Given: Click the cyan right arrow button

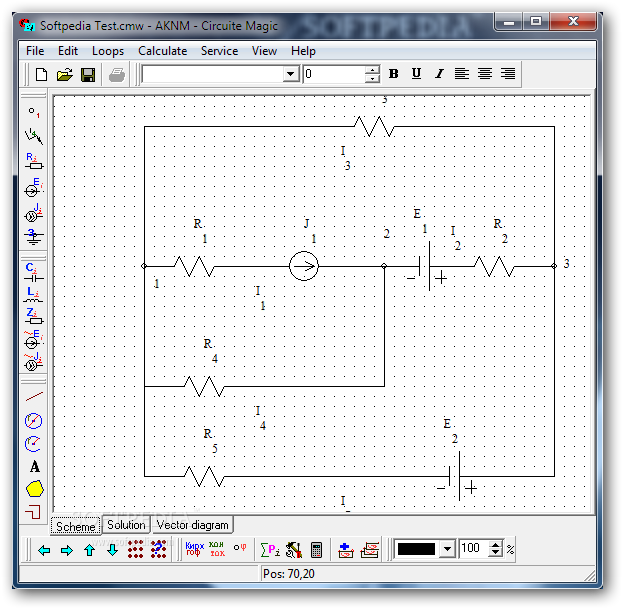Looking at the screenshot, I should click(67, 550).
